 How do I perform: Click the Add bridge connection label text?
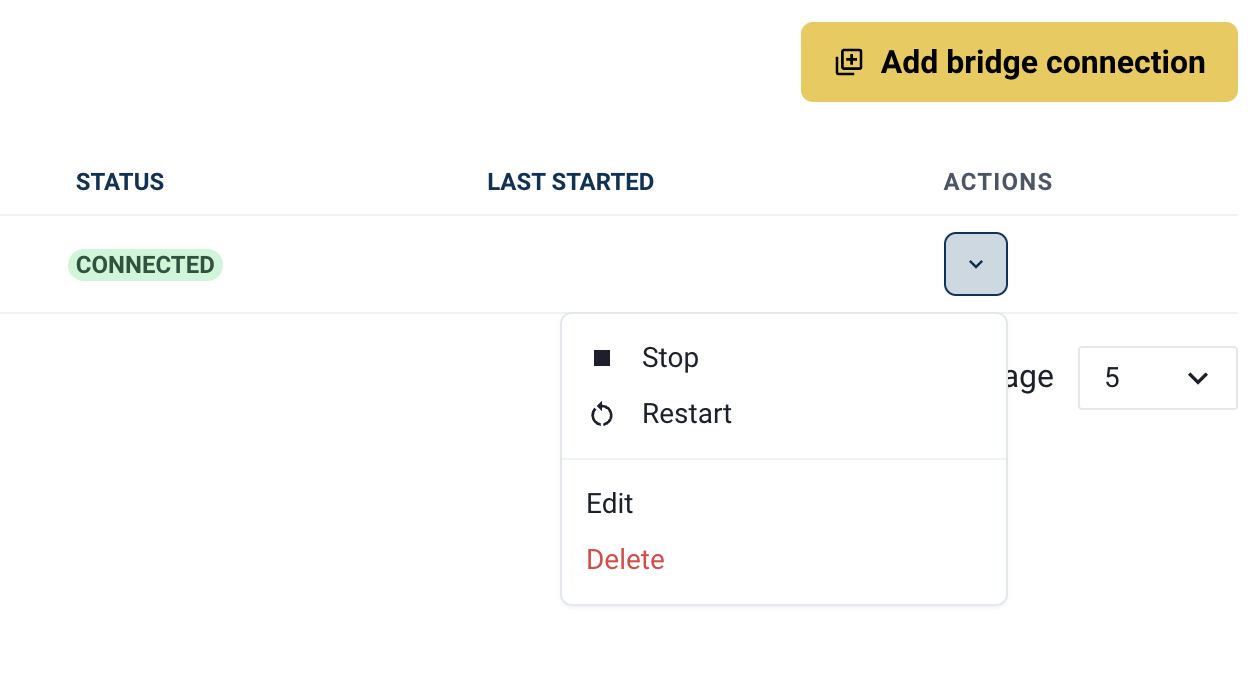pyautogui.click(x=1043, y=62)
